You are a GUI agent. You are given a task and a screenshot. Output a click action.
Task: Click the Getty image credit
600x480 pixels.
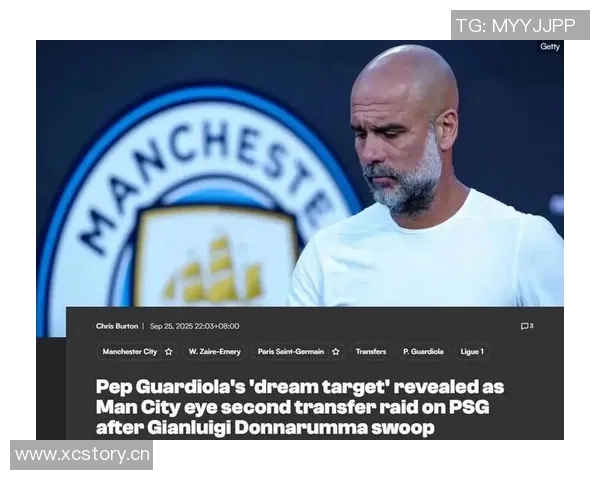tap(549, 47)
